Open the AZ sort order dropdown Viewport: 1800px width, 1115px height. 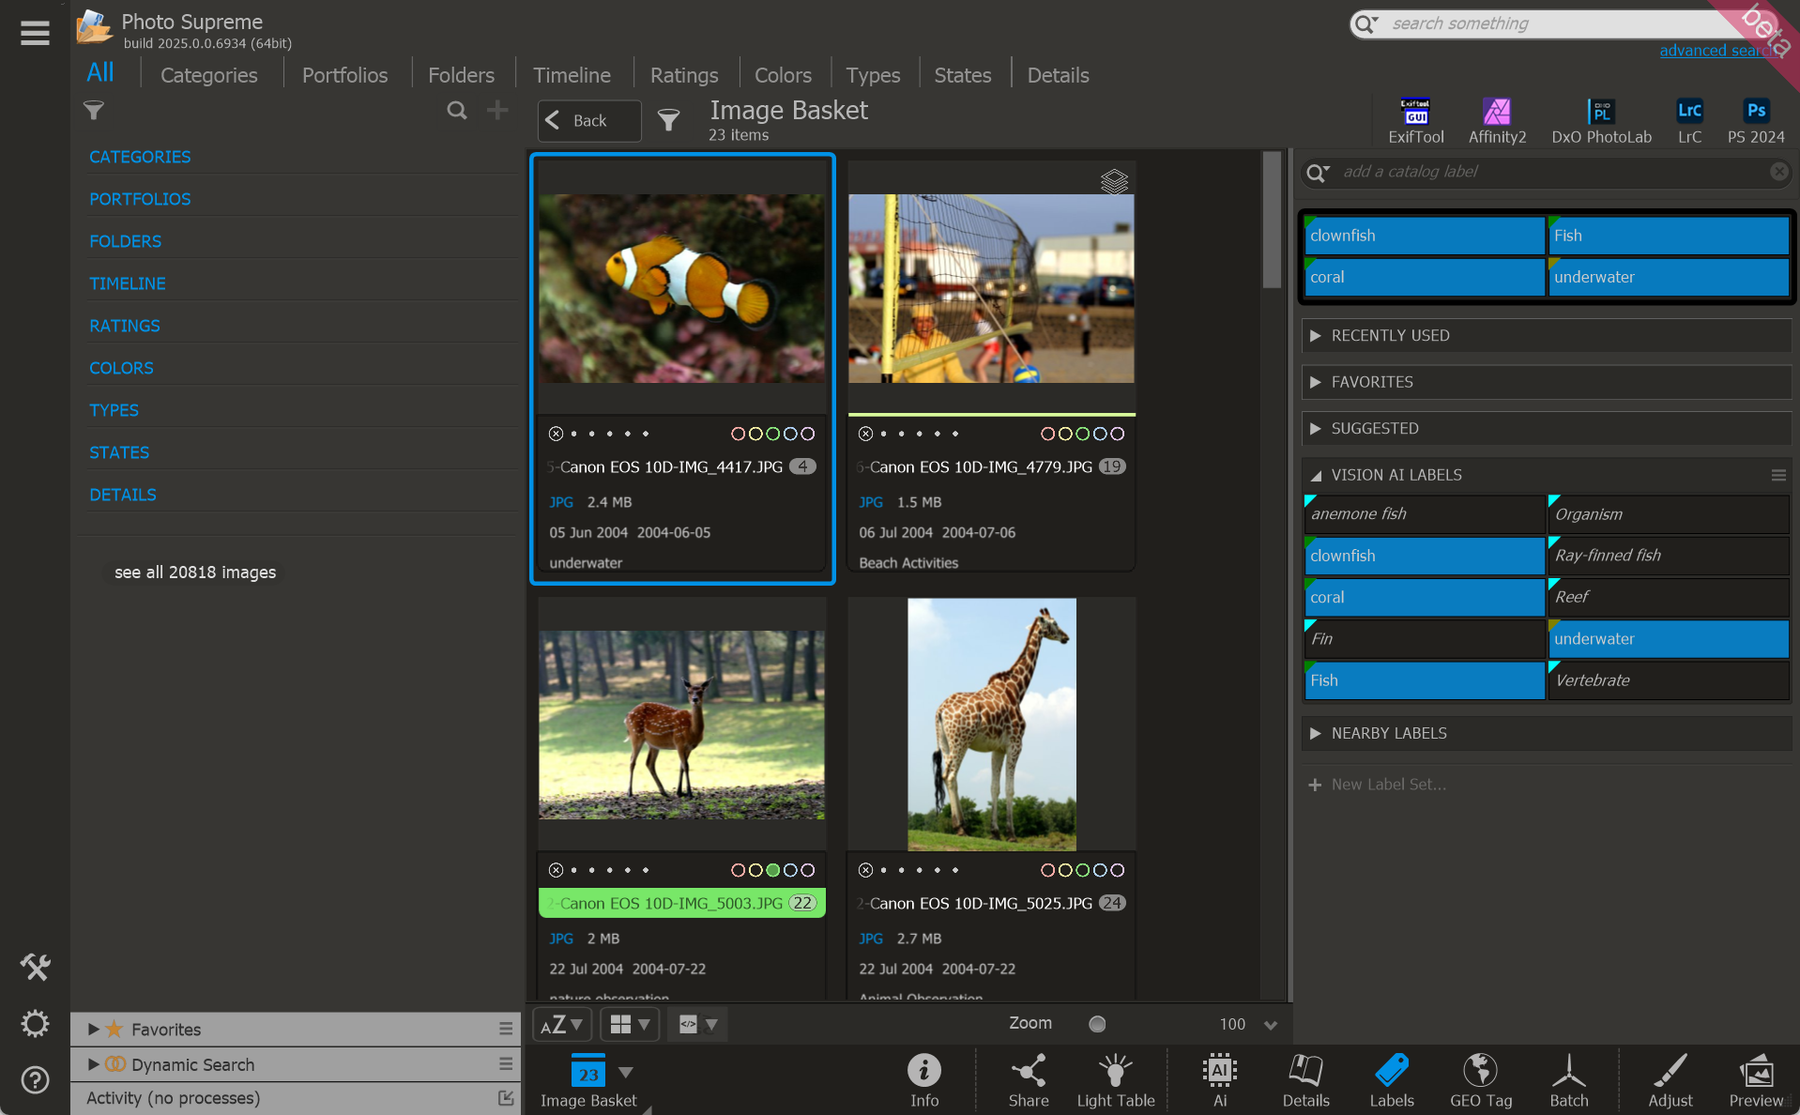(562, 1024)
